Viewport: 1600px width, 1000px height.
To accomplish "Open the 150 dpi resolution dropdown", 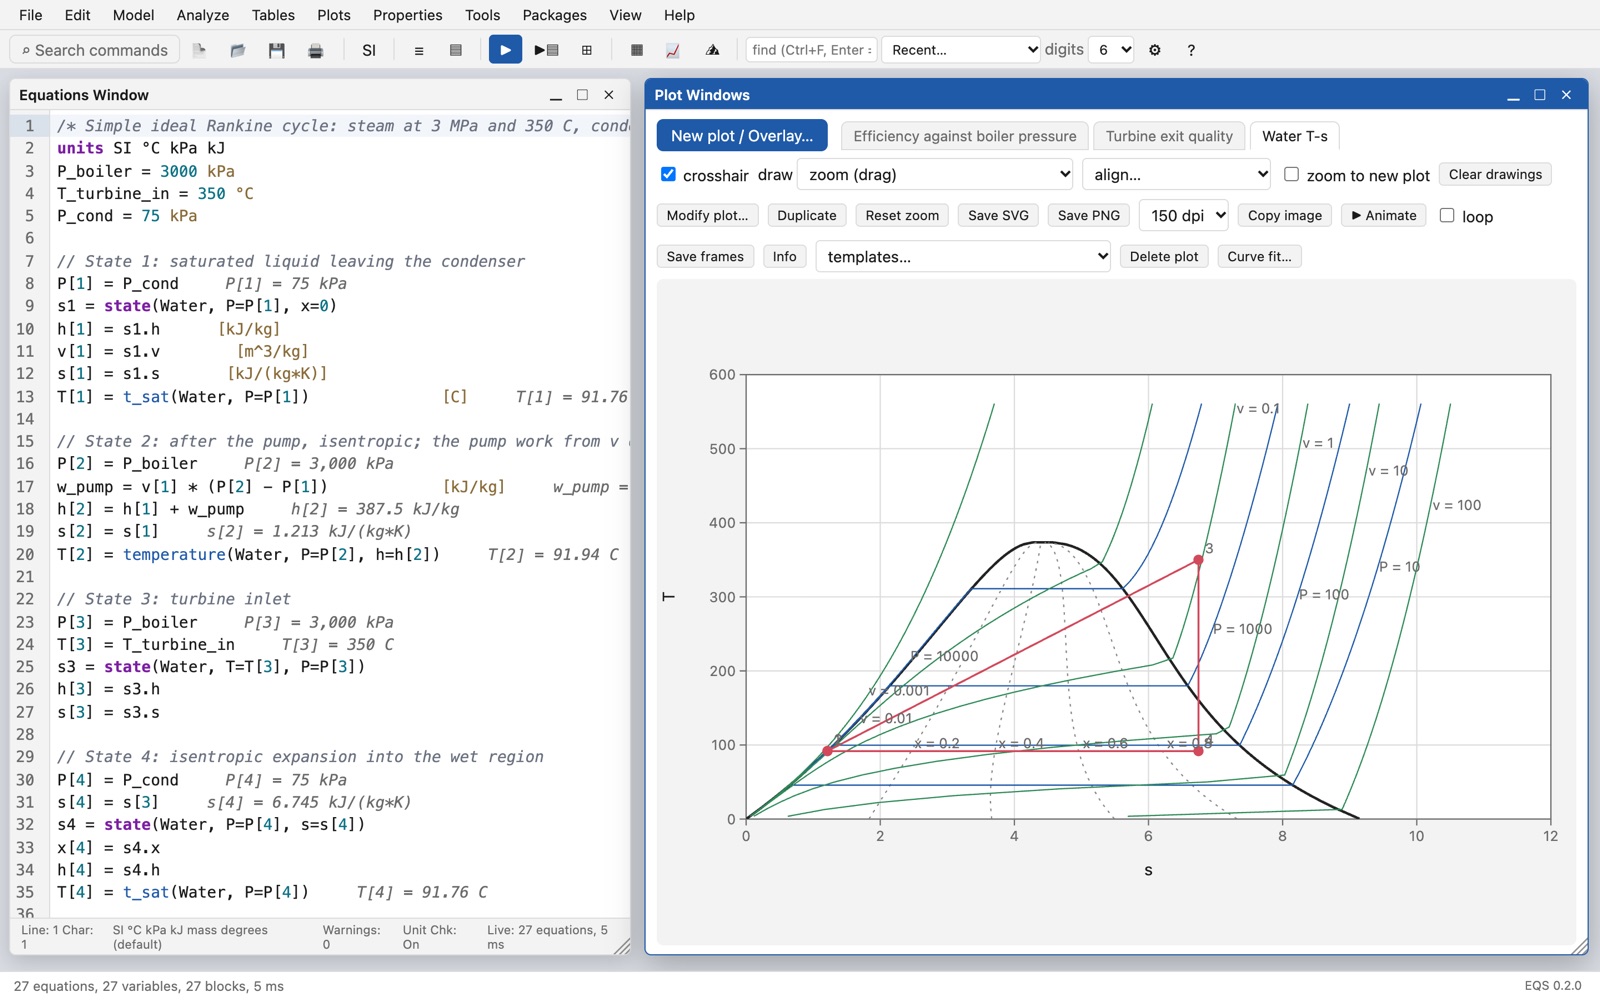I will point(1184,215).
